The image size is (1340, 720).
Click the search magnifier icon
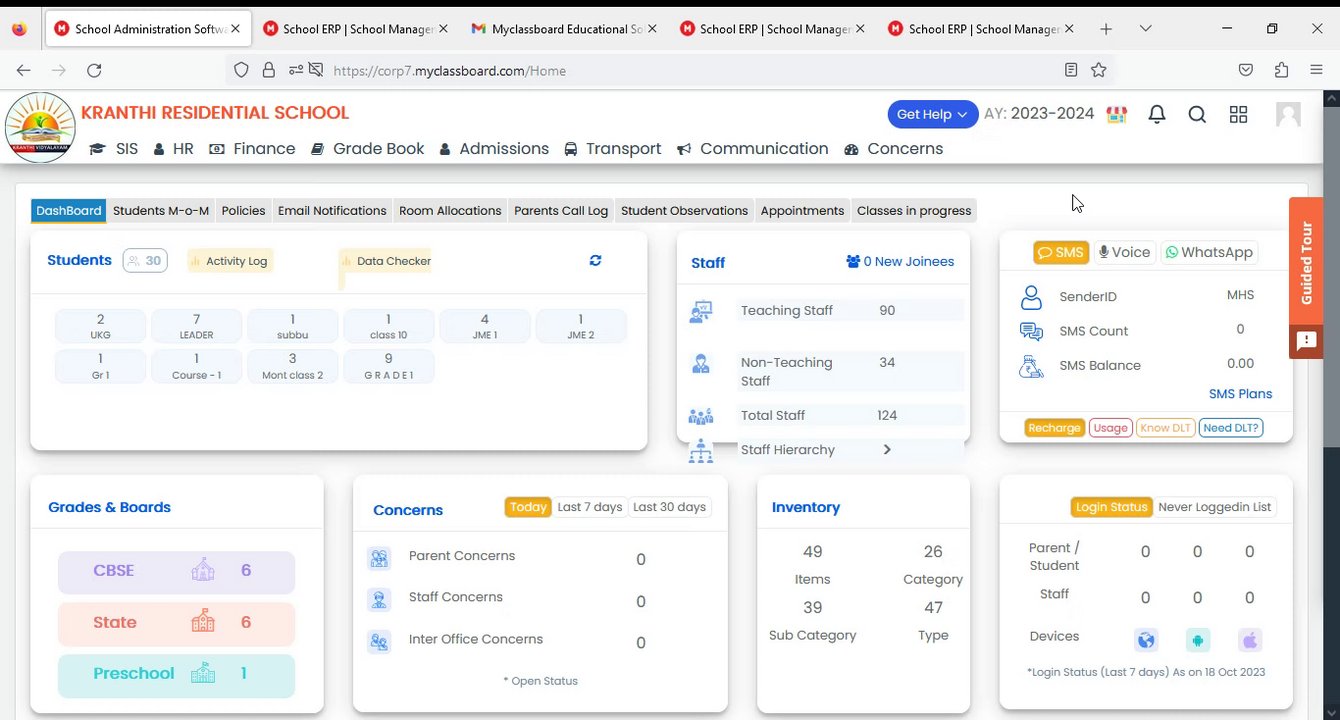pyautogui.click(x=1197, y=115)
